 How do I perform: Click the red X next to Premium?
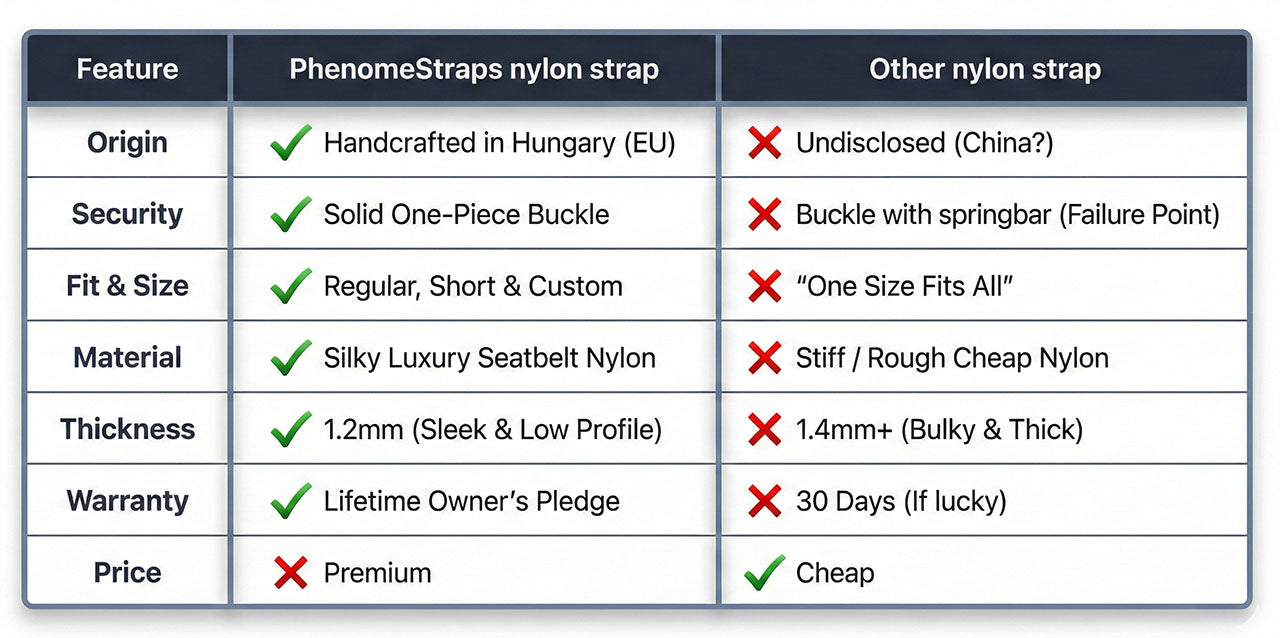point(290,573)
